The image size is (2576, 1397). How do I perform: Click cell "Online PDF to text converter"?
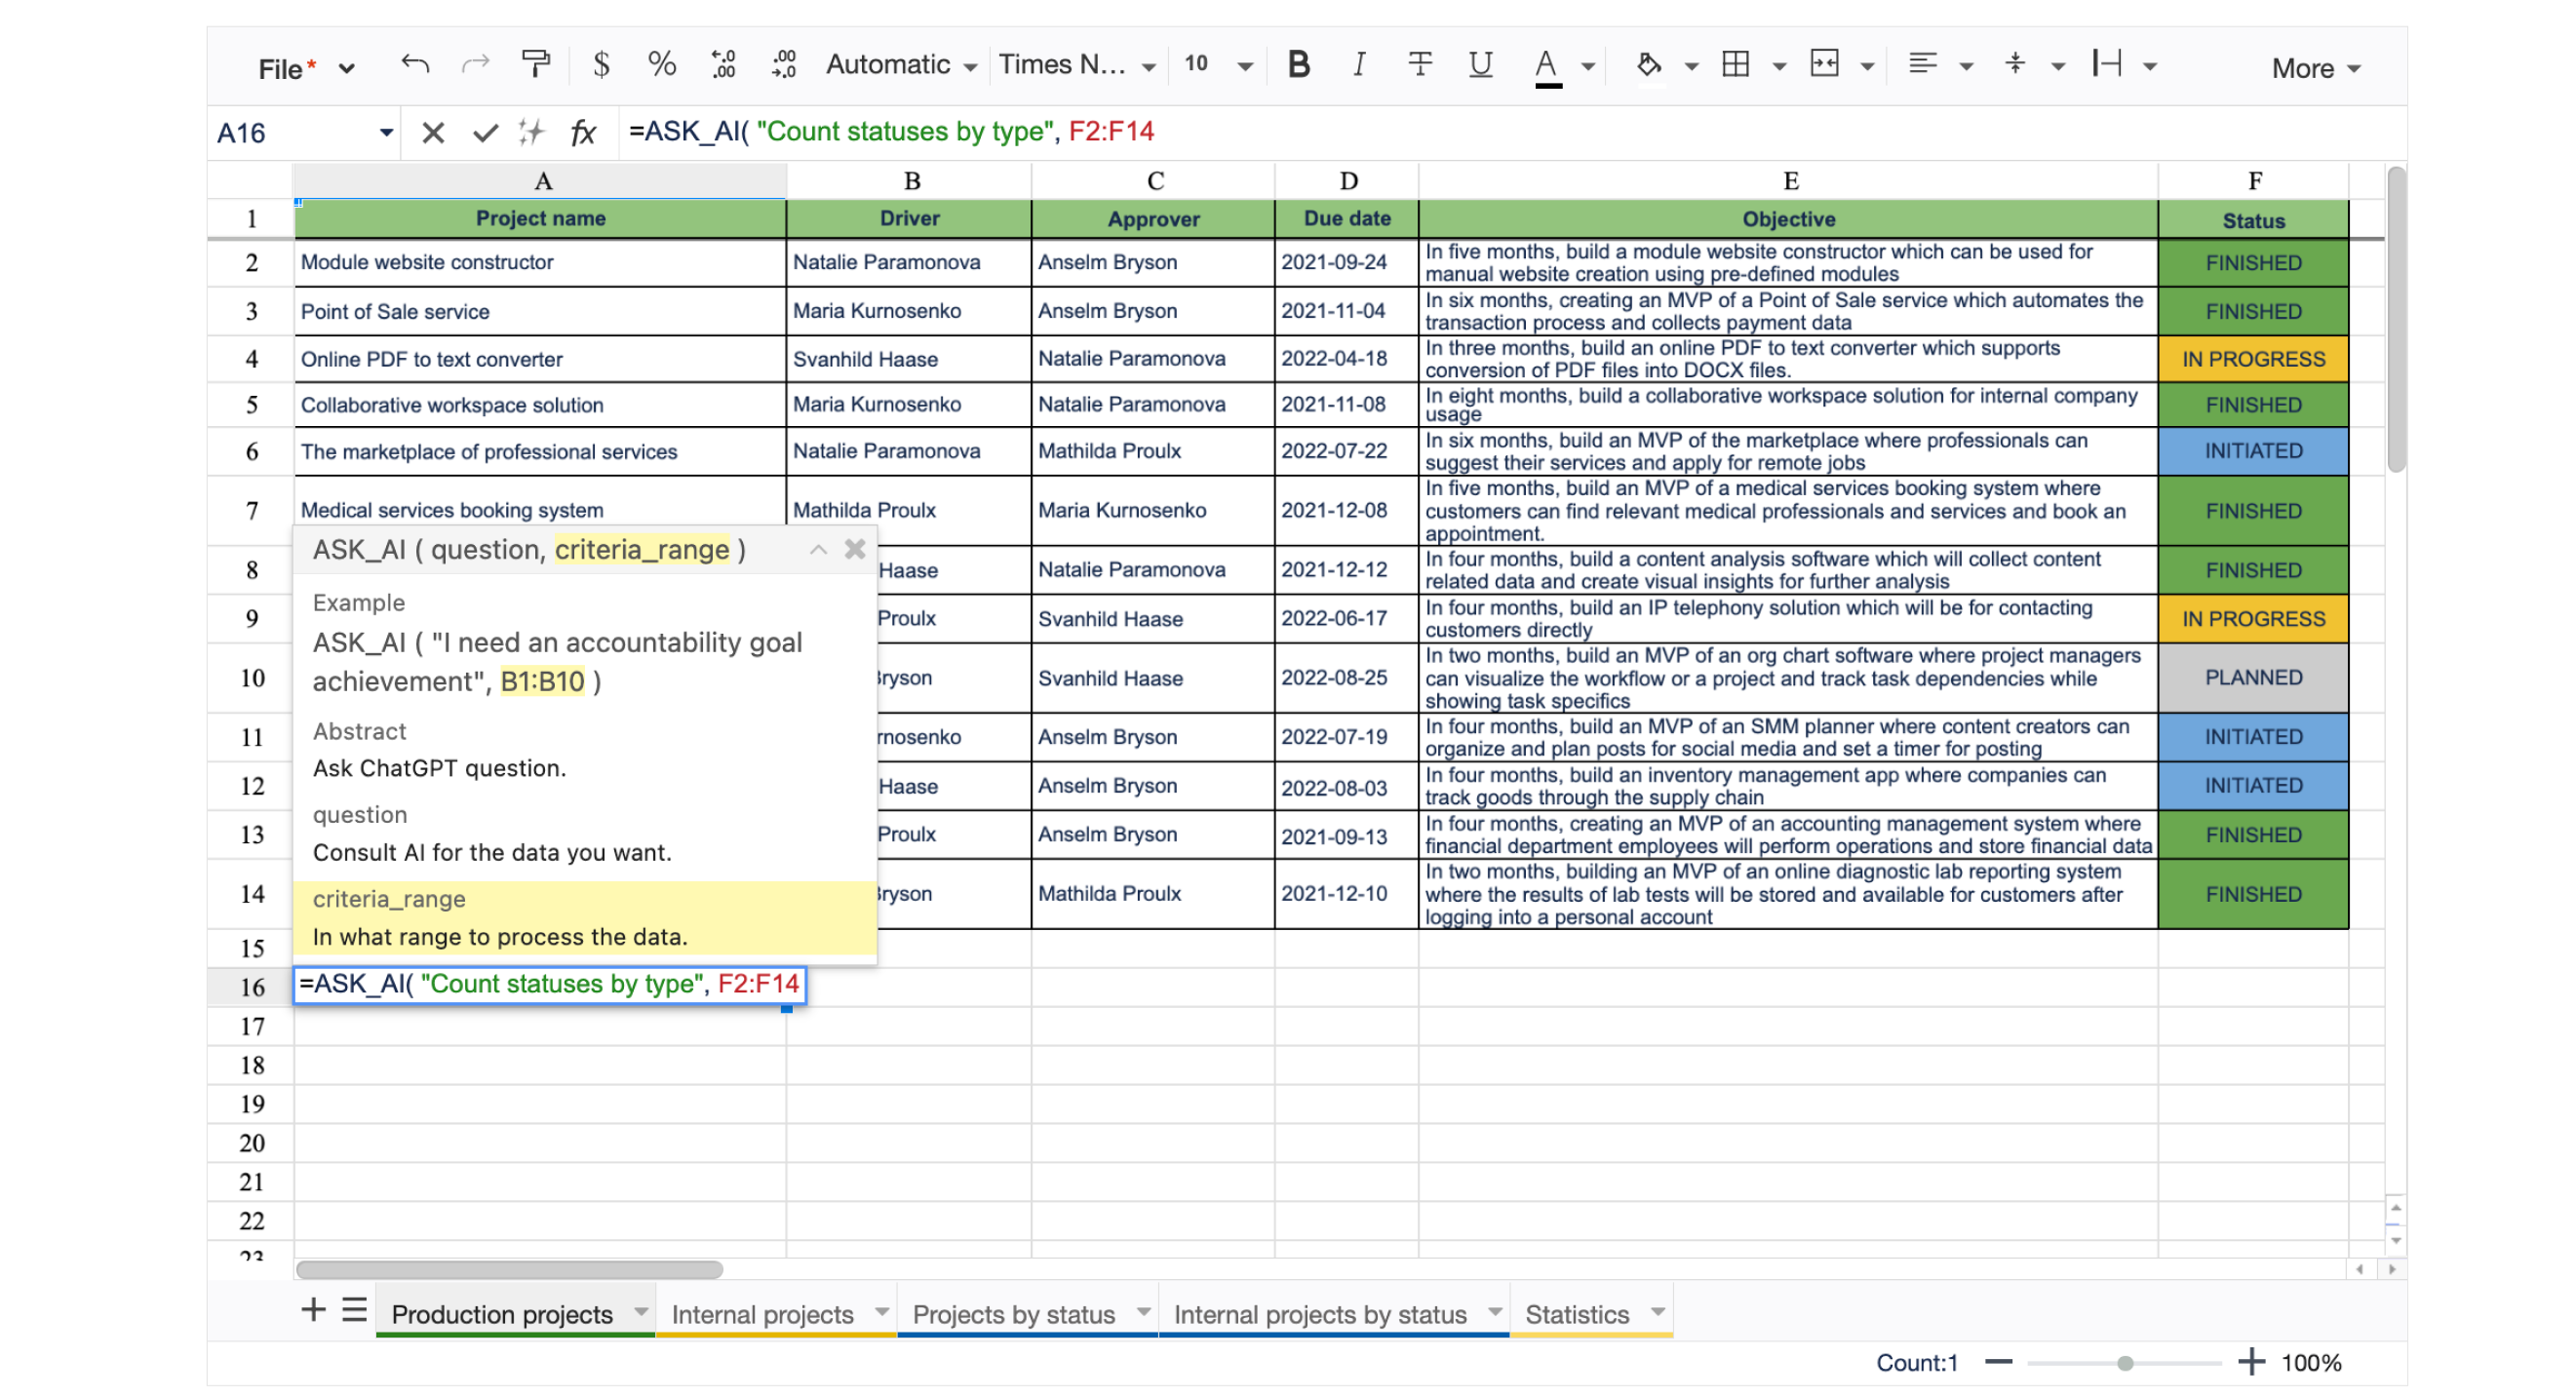(540, 359)
